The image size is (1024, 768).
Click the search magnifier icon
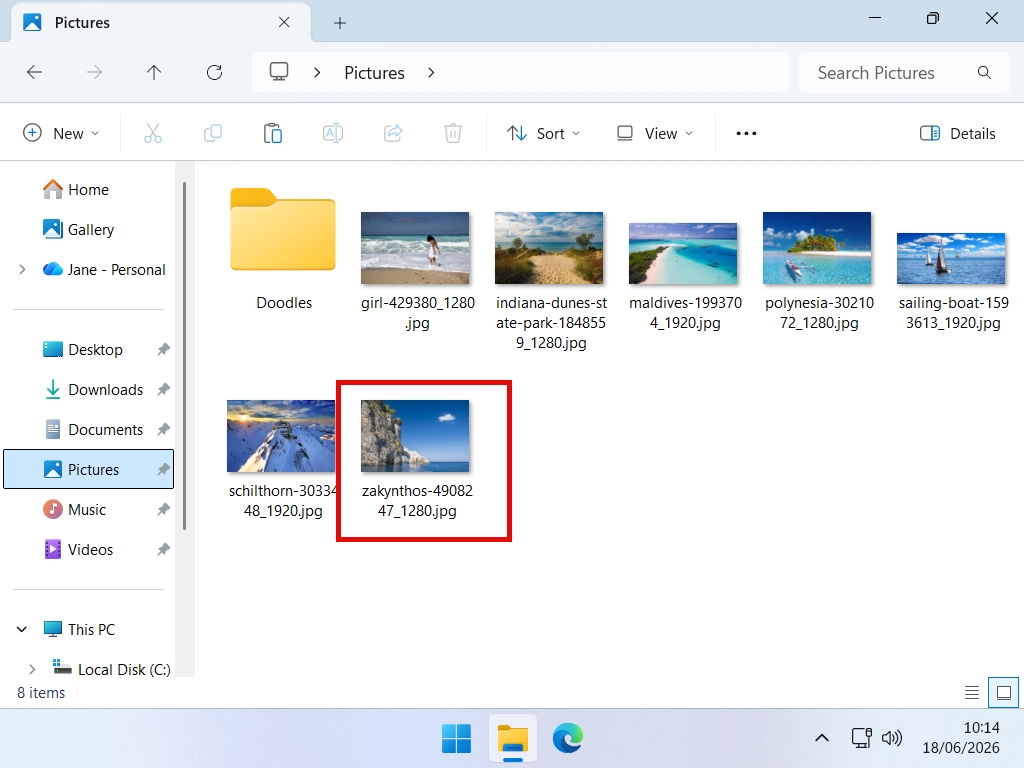(x=984, y=72)
